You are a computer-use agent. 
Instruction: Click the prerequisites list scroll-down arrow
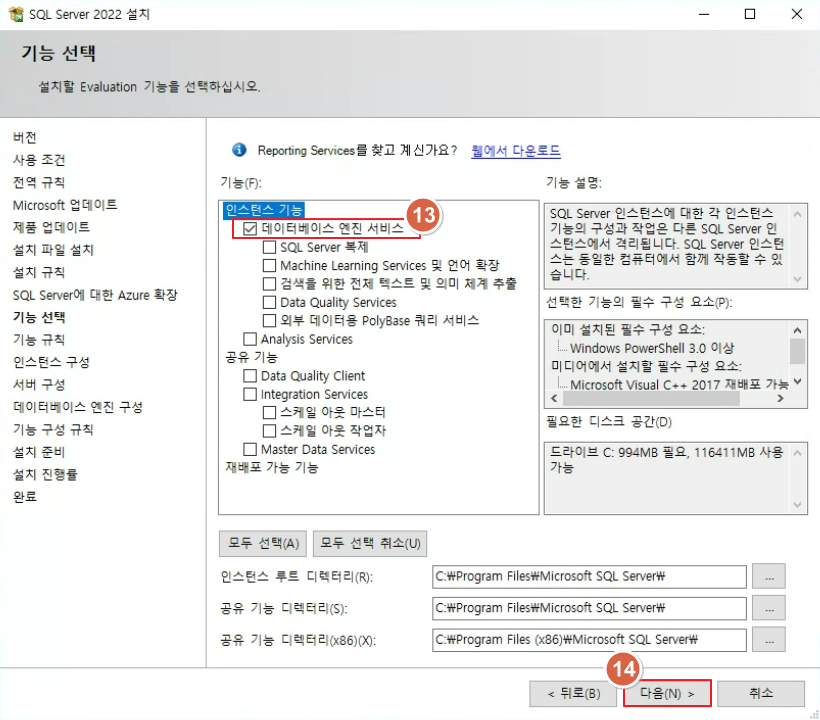tap(797, 382)
